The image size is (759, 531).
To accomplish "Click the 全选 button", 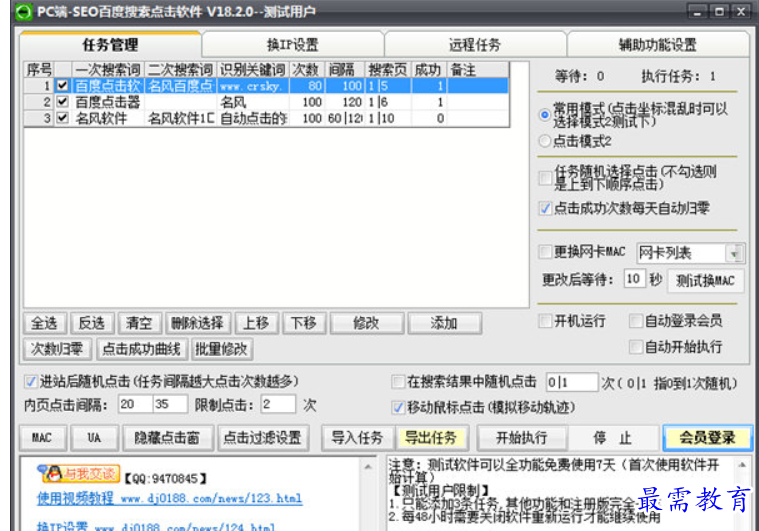I will click(45, 323).
